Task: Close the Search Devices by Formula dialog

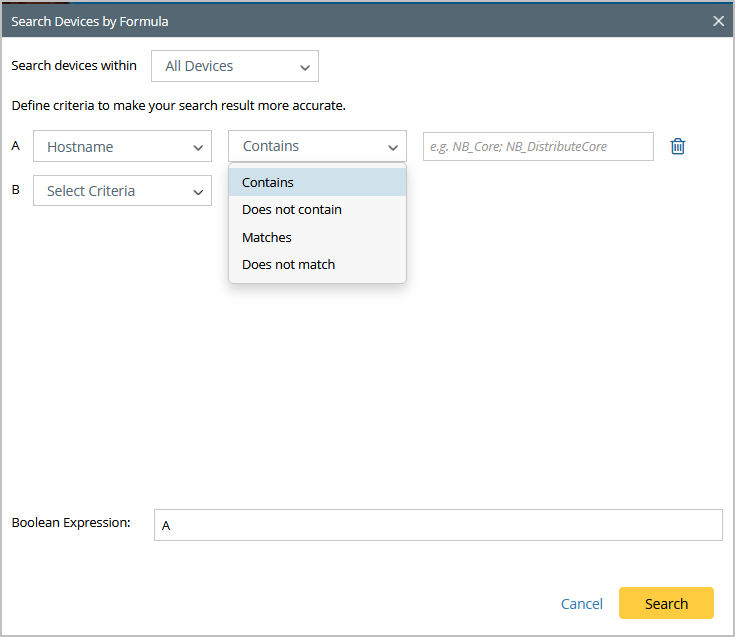Action: click(x=718, y=21)
